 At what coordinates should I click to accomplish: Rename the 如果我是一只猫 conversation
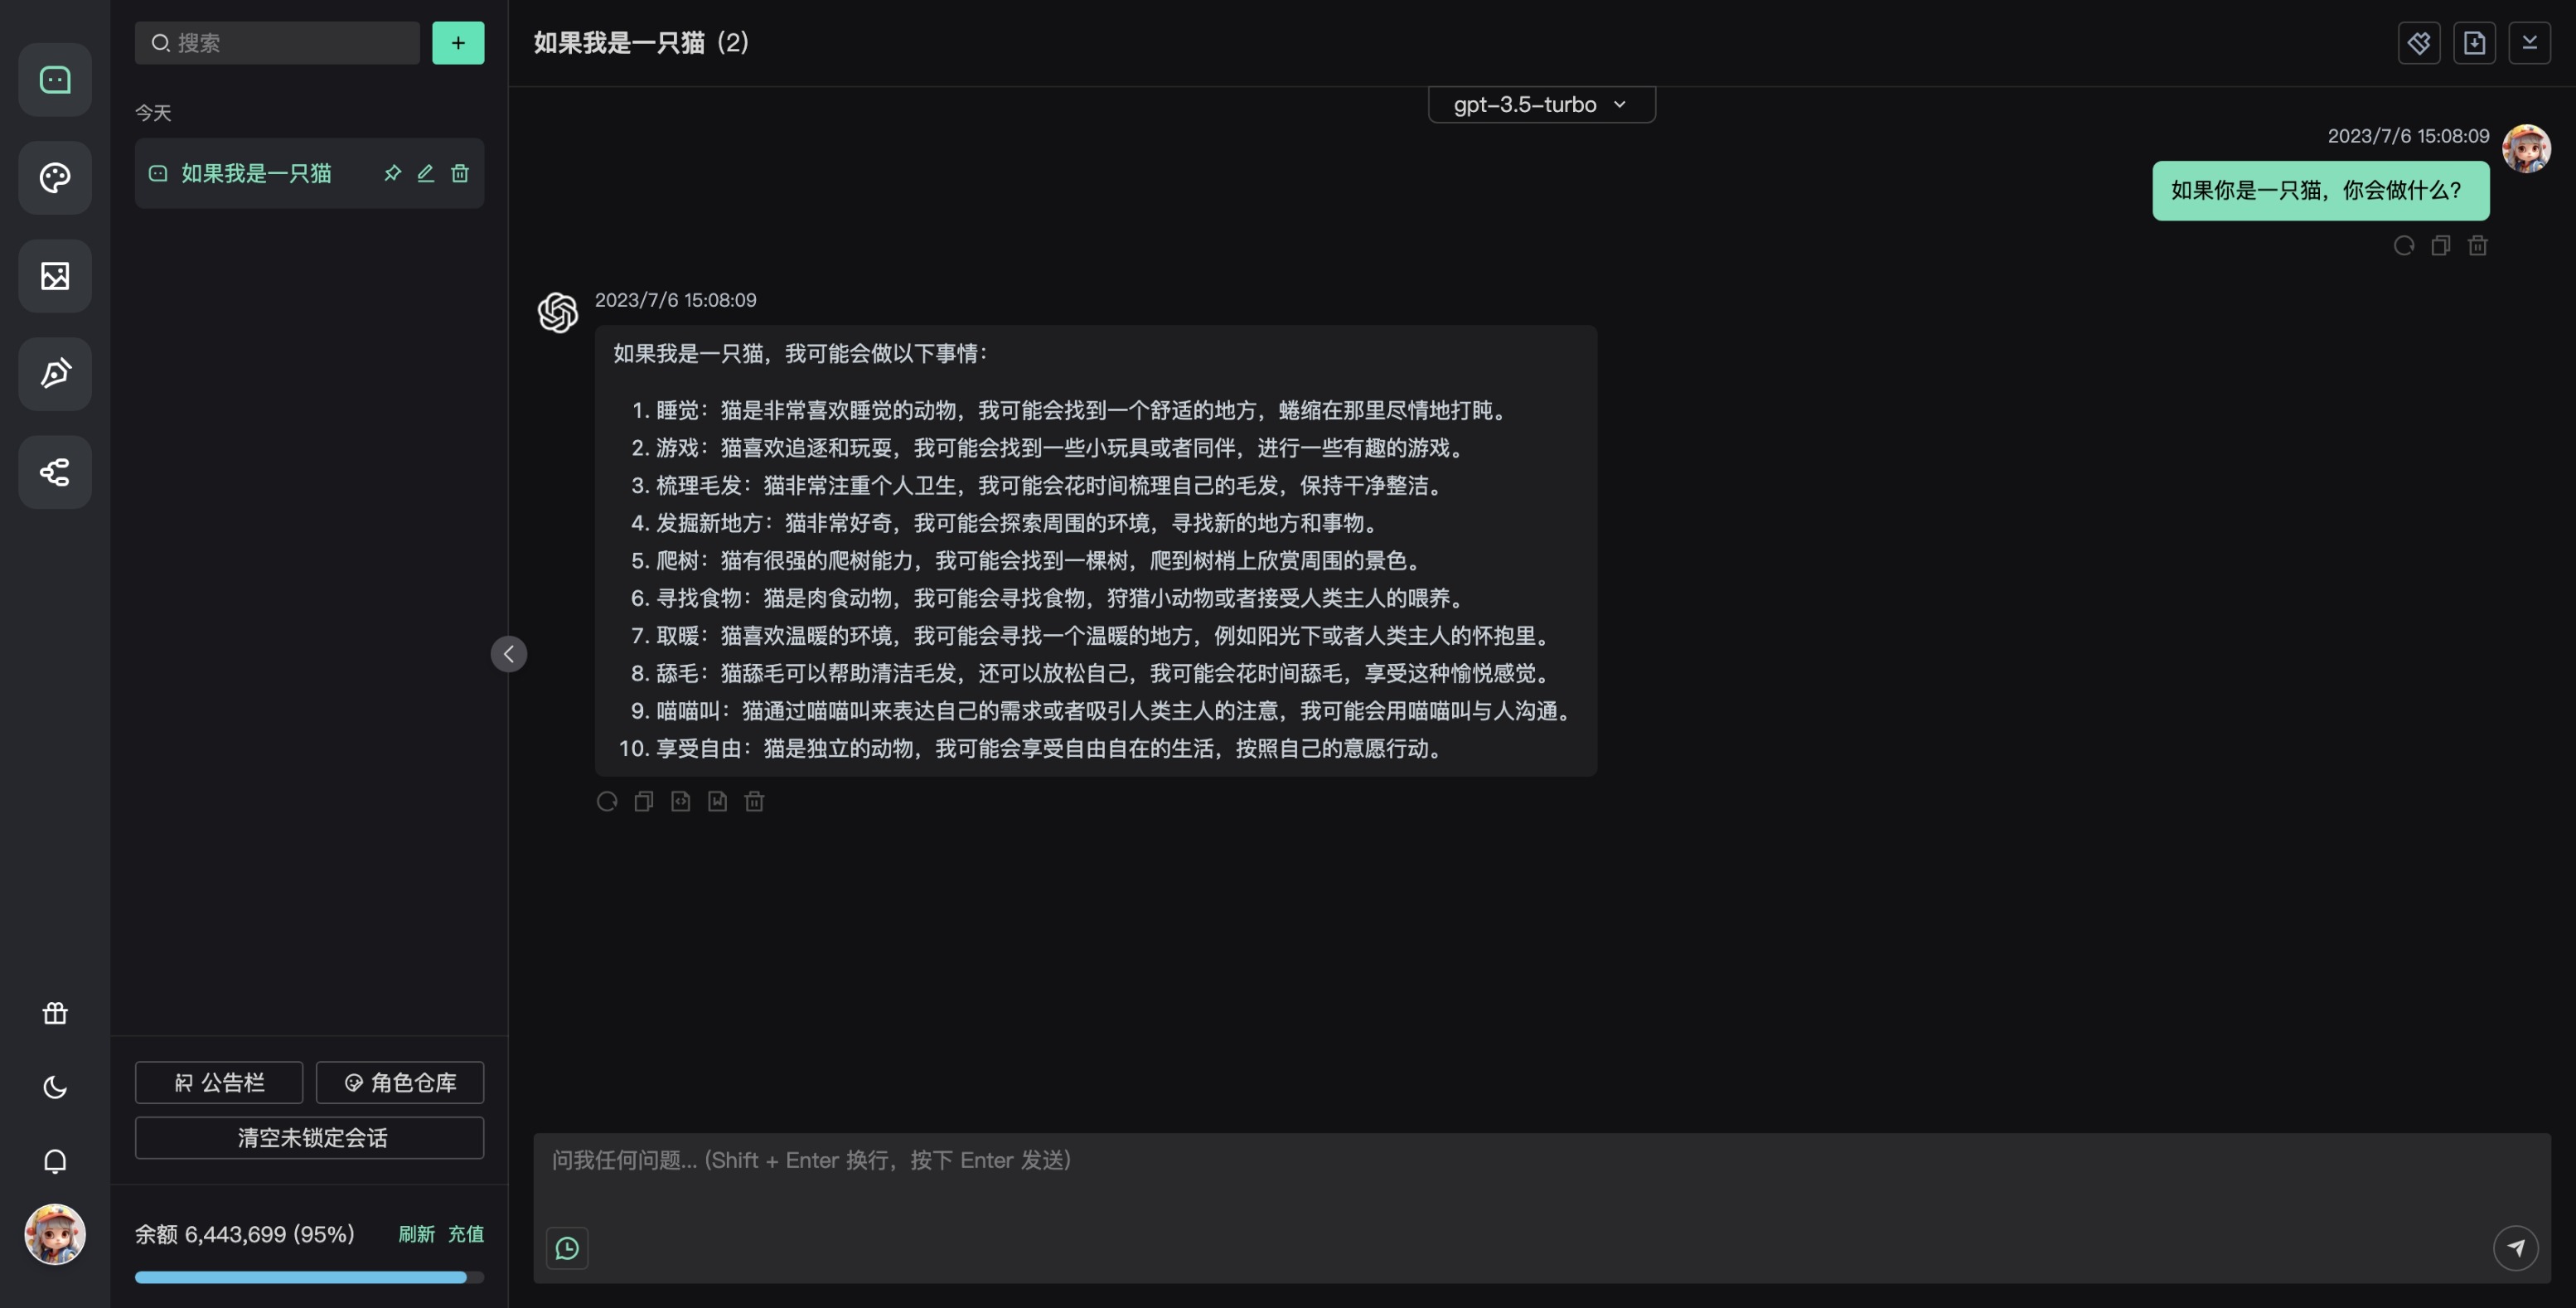[x=426, y=173]
